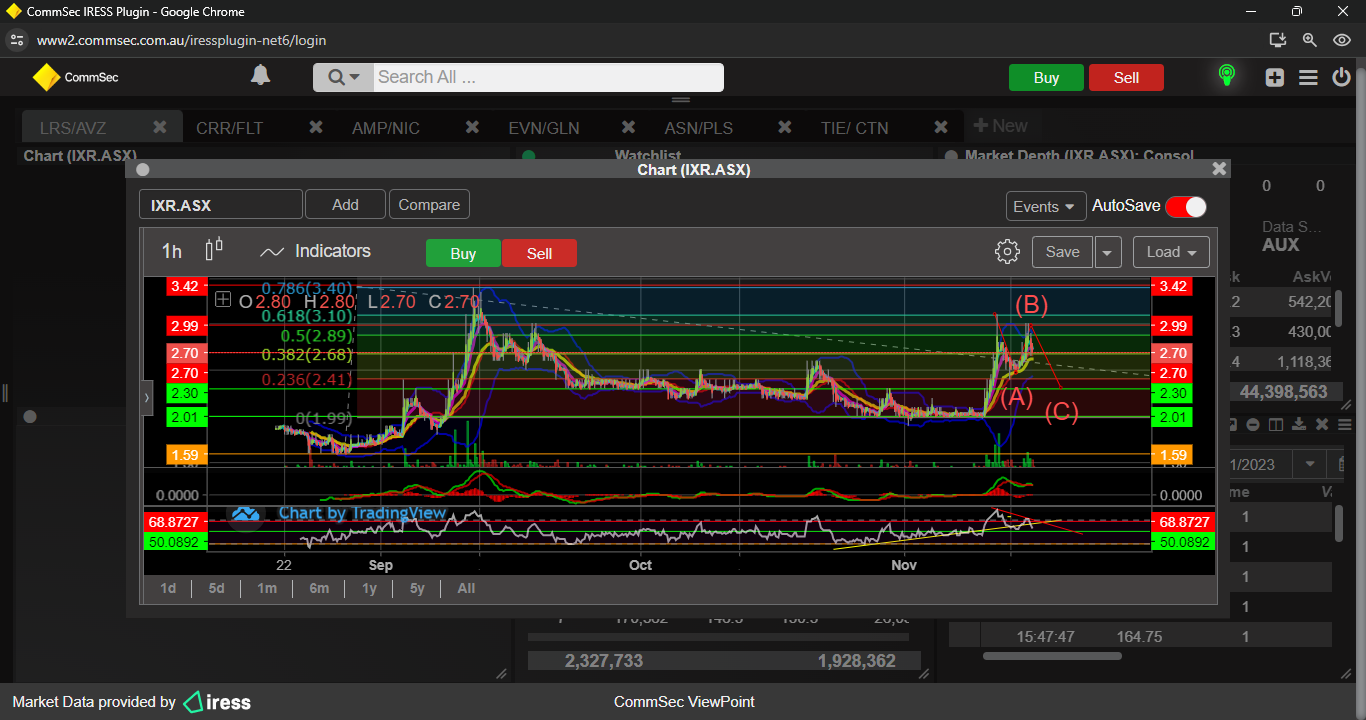Image resolution: width=1366 pixels, height=720 pixels.
Task: Close the EVN/GLN tab
Action: [629, 127]
